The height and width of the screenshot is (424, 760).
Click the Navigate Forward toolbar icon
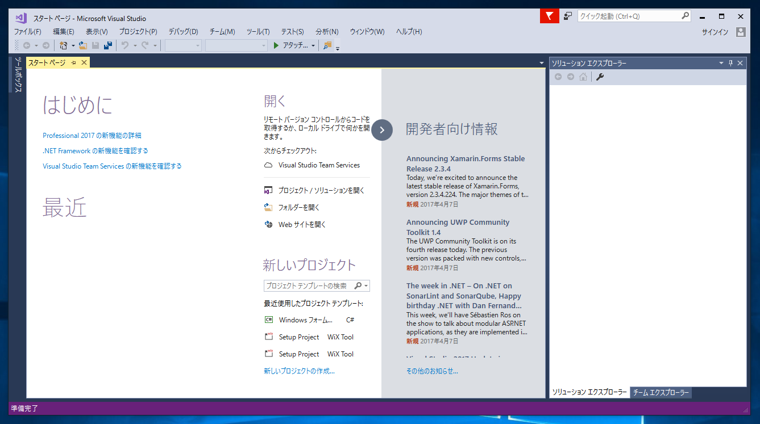coord(46,46)
